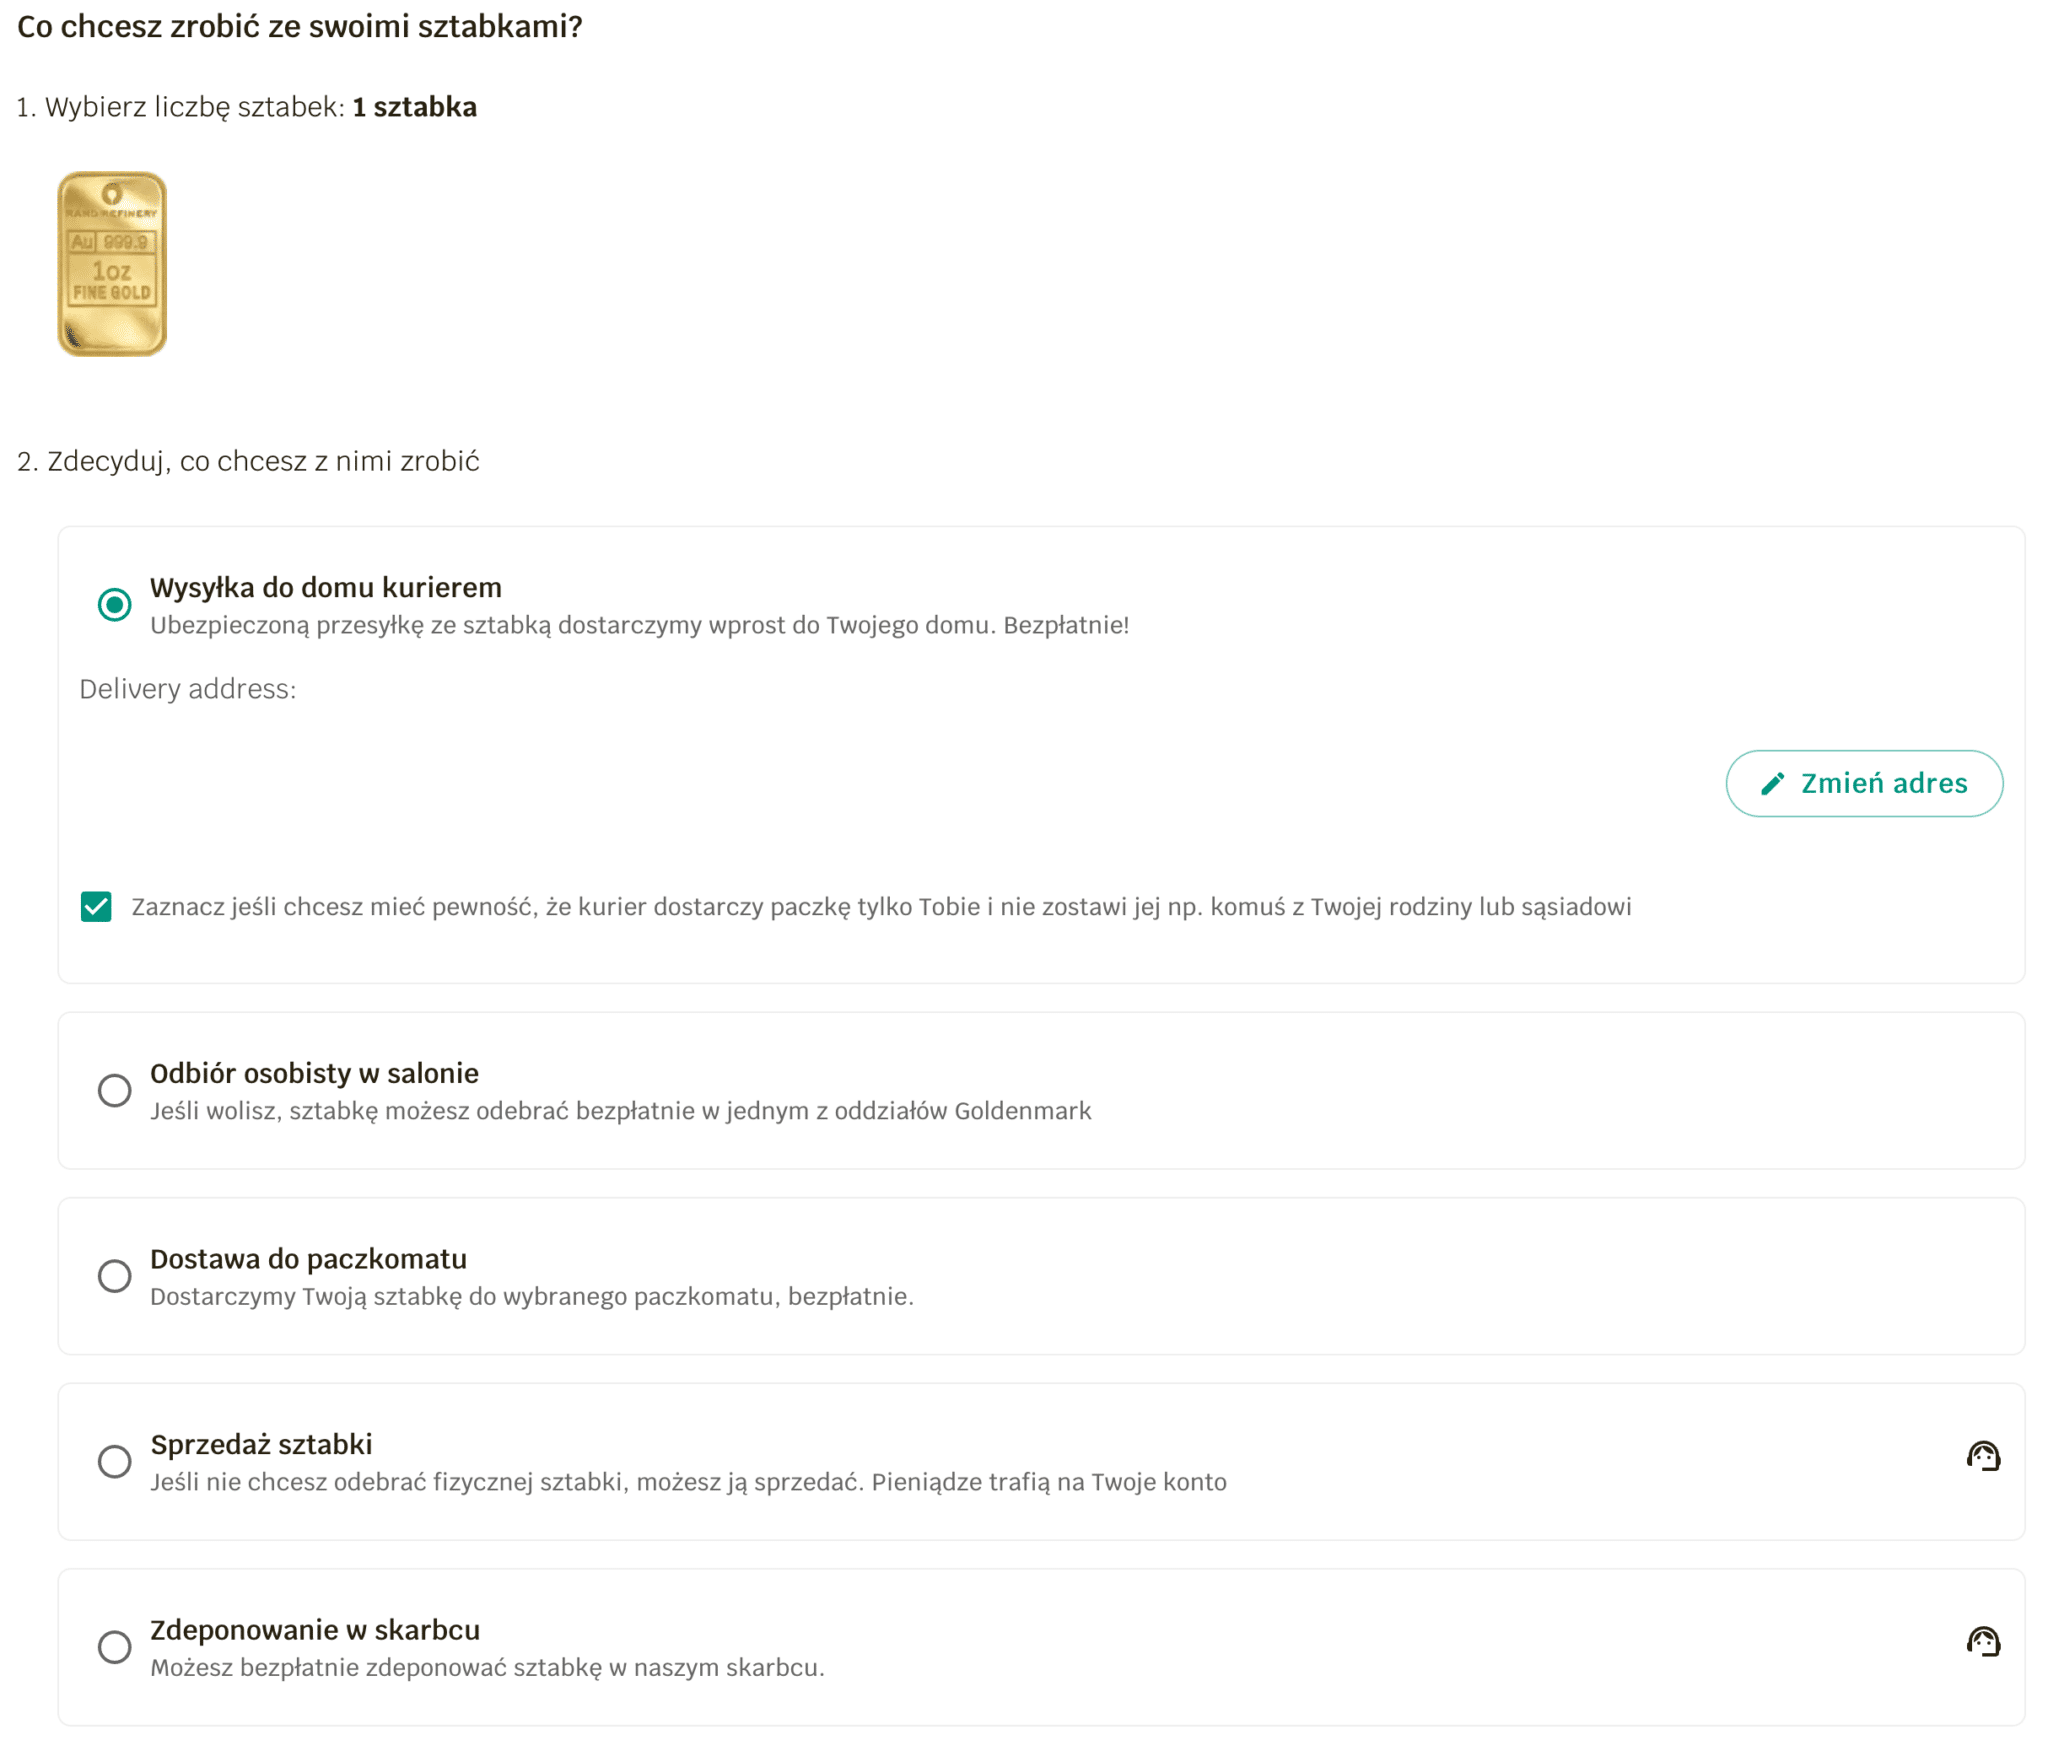Click the Wysyłka do domu kurierem title
The height and width of the screenshot is (1751, 2048).
326,587
